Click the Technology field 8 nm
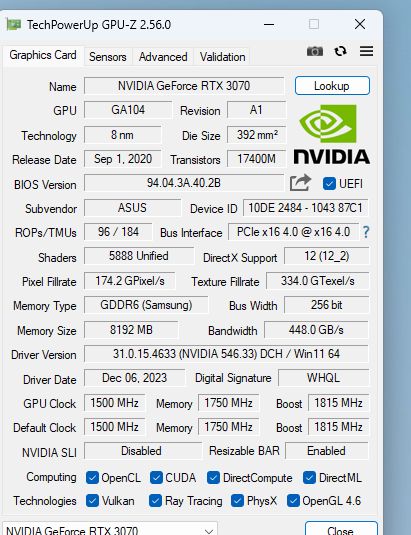Image resolution: width=411 pixels, height=535 pixels. pos(122,135)
